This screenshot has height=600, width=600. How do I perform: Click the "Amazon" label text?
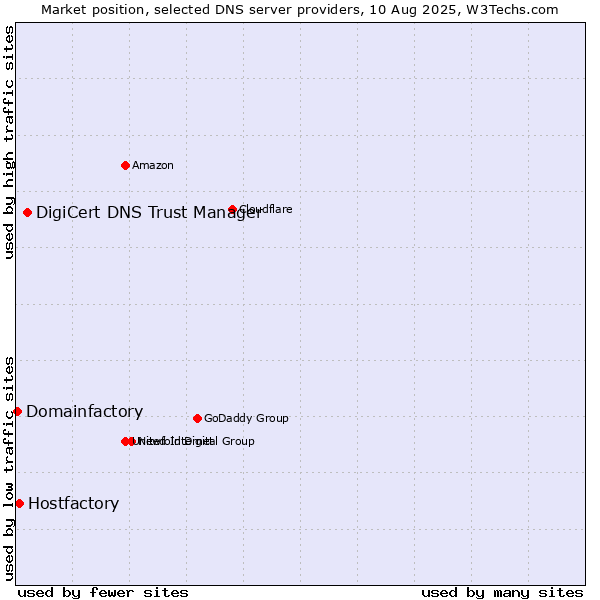click(153, 165)
